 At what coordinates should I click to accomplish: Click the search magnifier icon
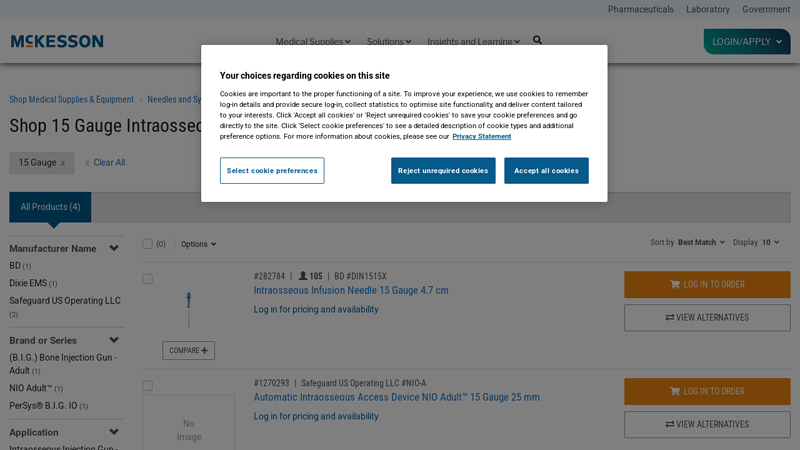pos(537,41)
